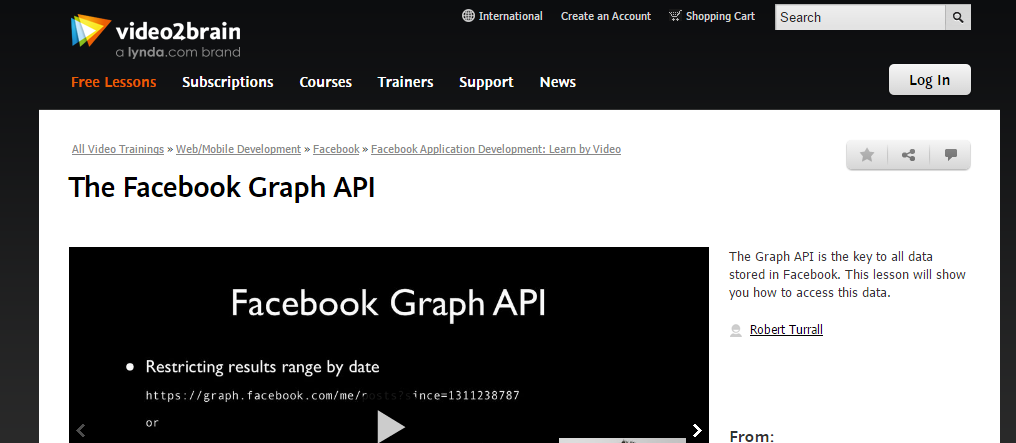Go to the Courses menu

tap(325, 82)
